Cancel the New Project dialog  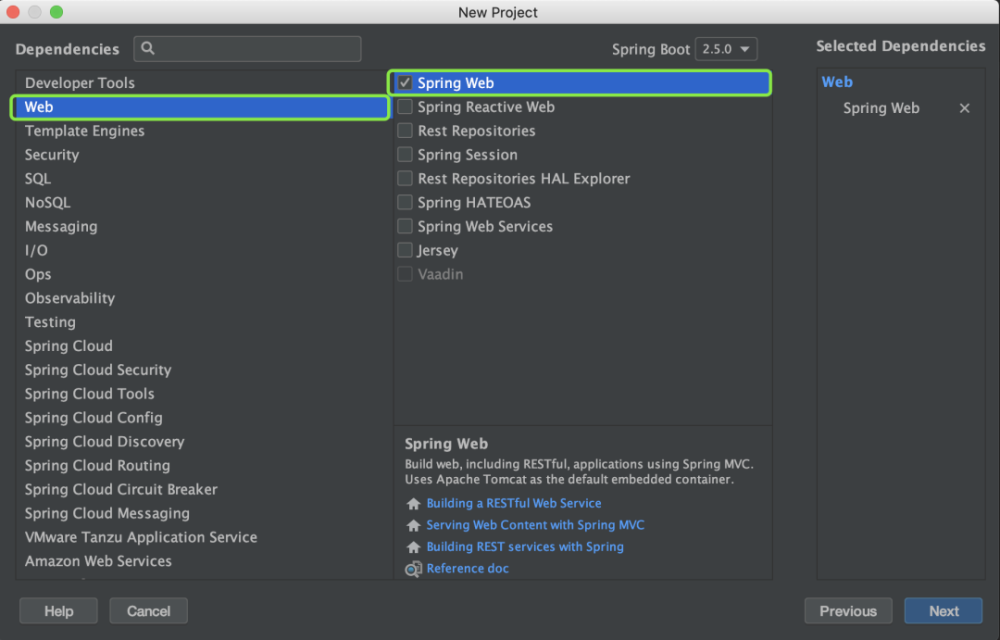tap(149, 611)
